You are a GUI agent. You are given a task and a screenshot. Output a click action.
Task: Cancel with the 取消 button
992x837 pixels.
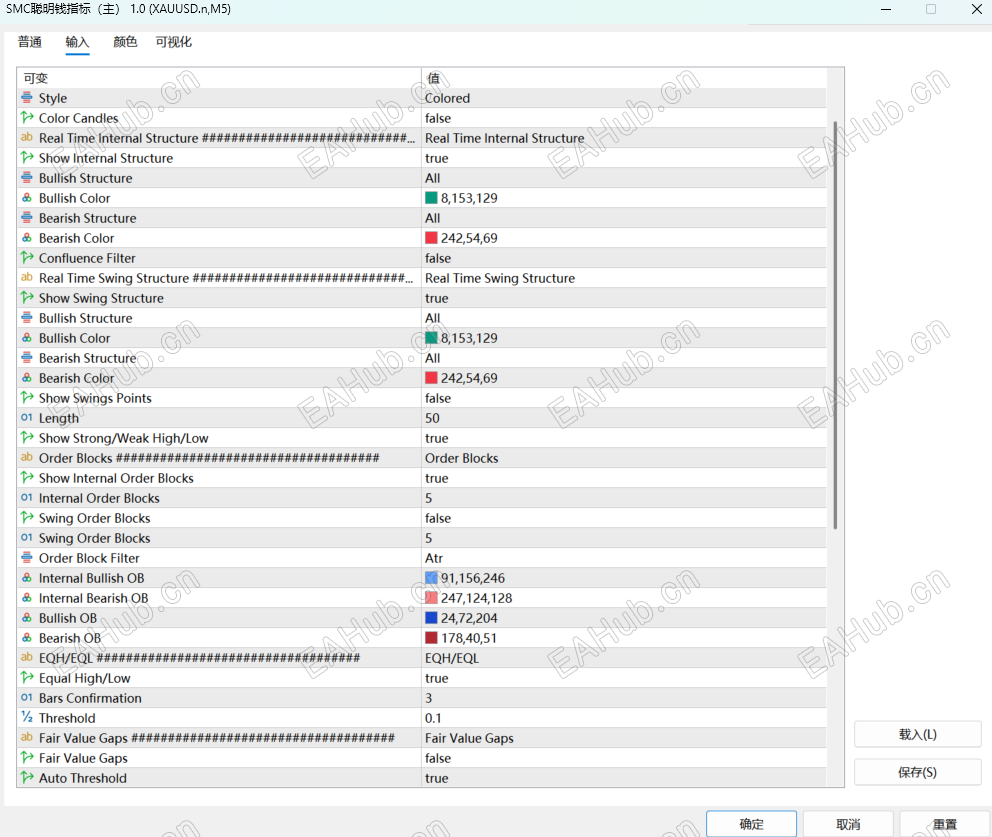(x=848, y=824)
